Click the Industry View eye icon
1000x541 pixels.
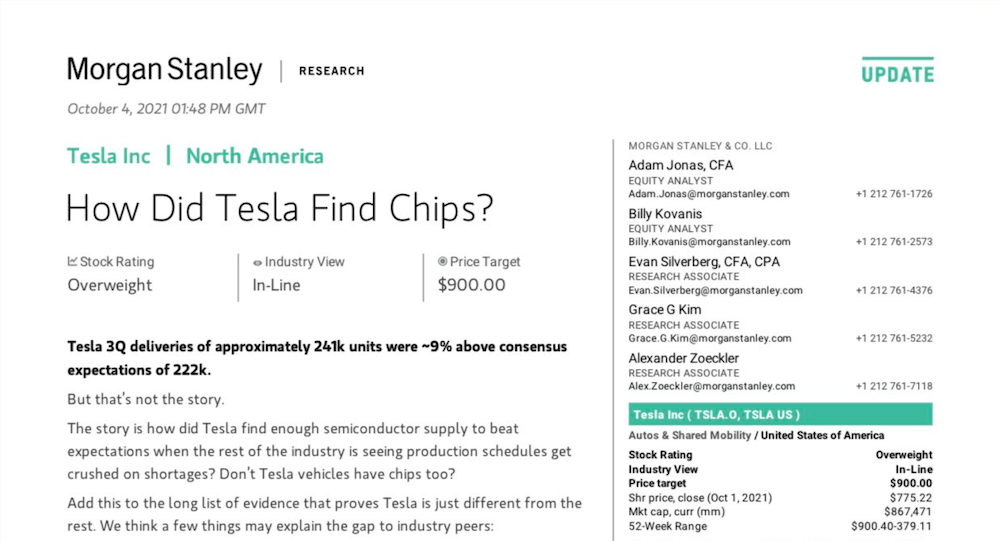click(x=257, y=263)
